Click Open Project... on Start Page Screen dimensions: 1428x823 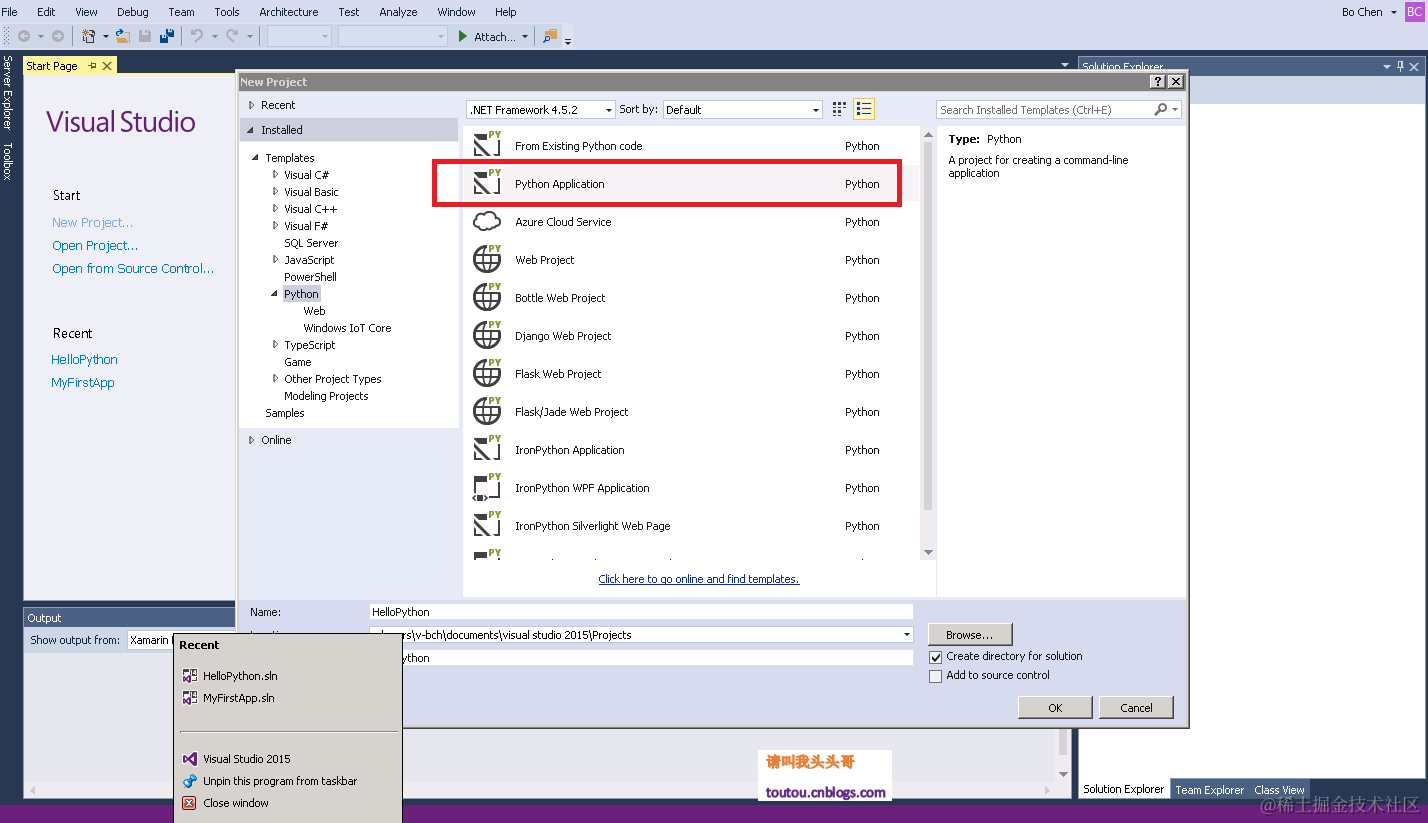(x=95, y=246)
